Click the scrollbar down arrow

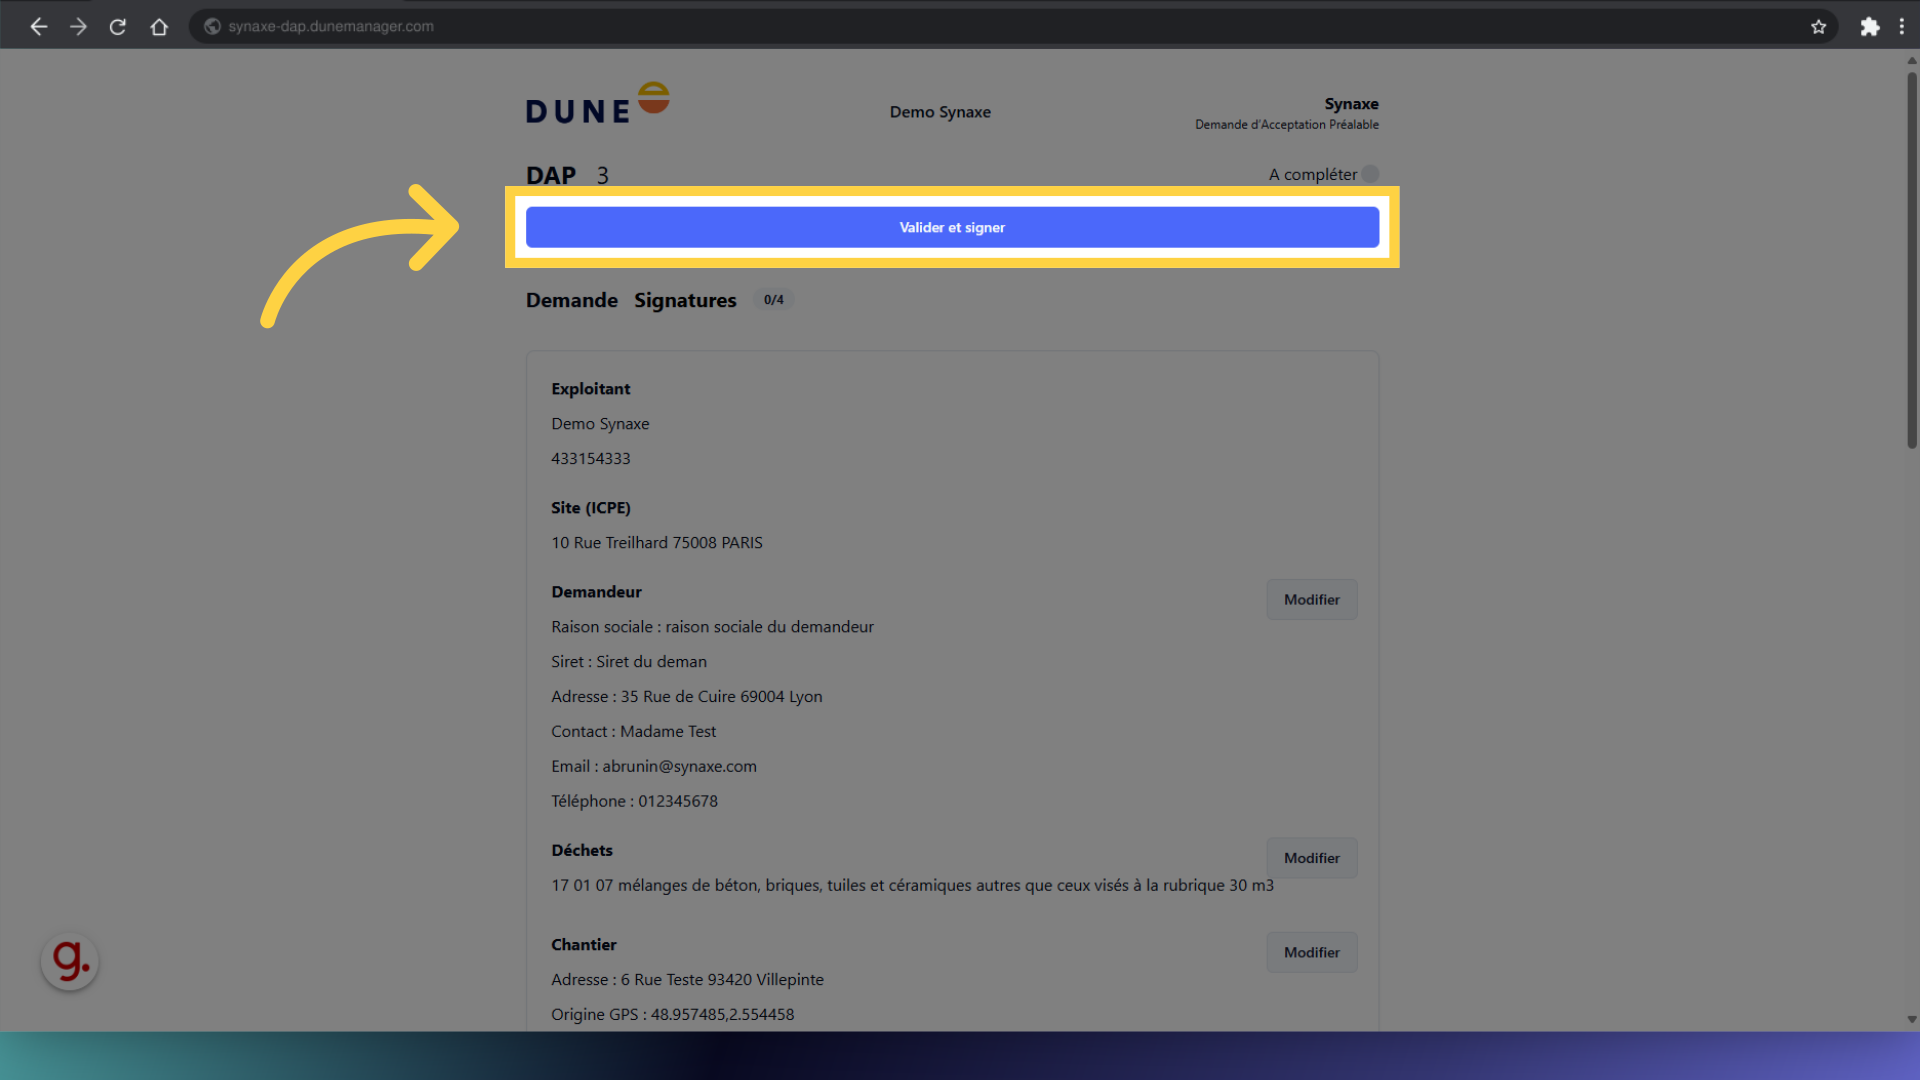1911,1020
